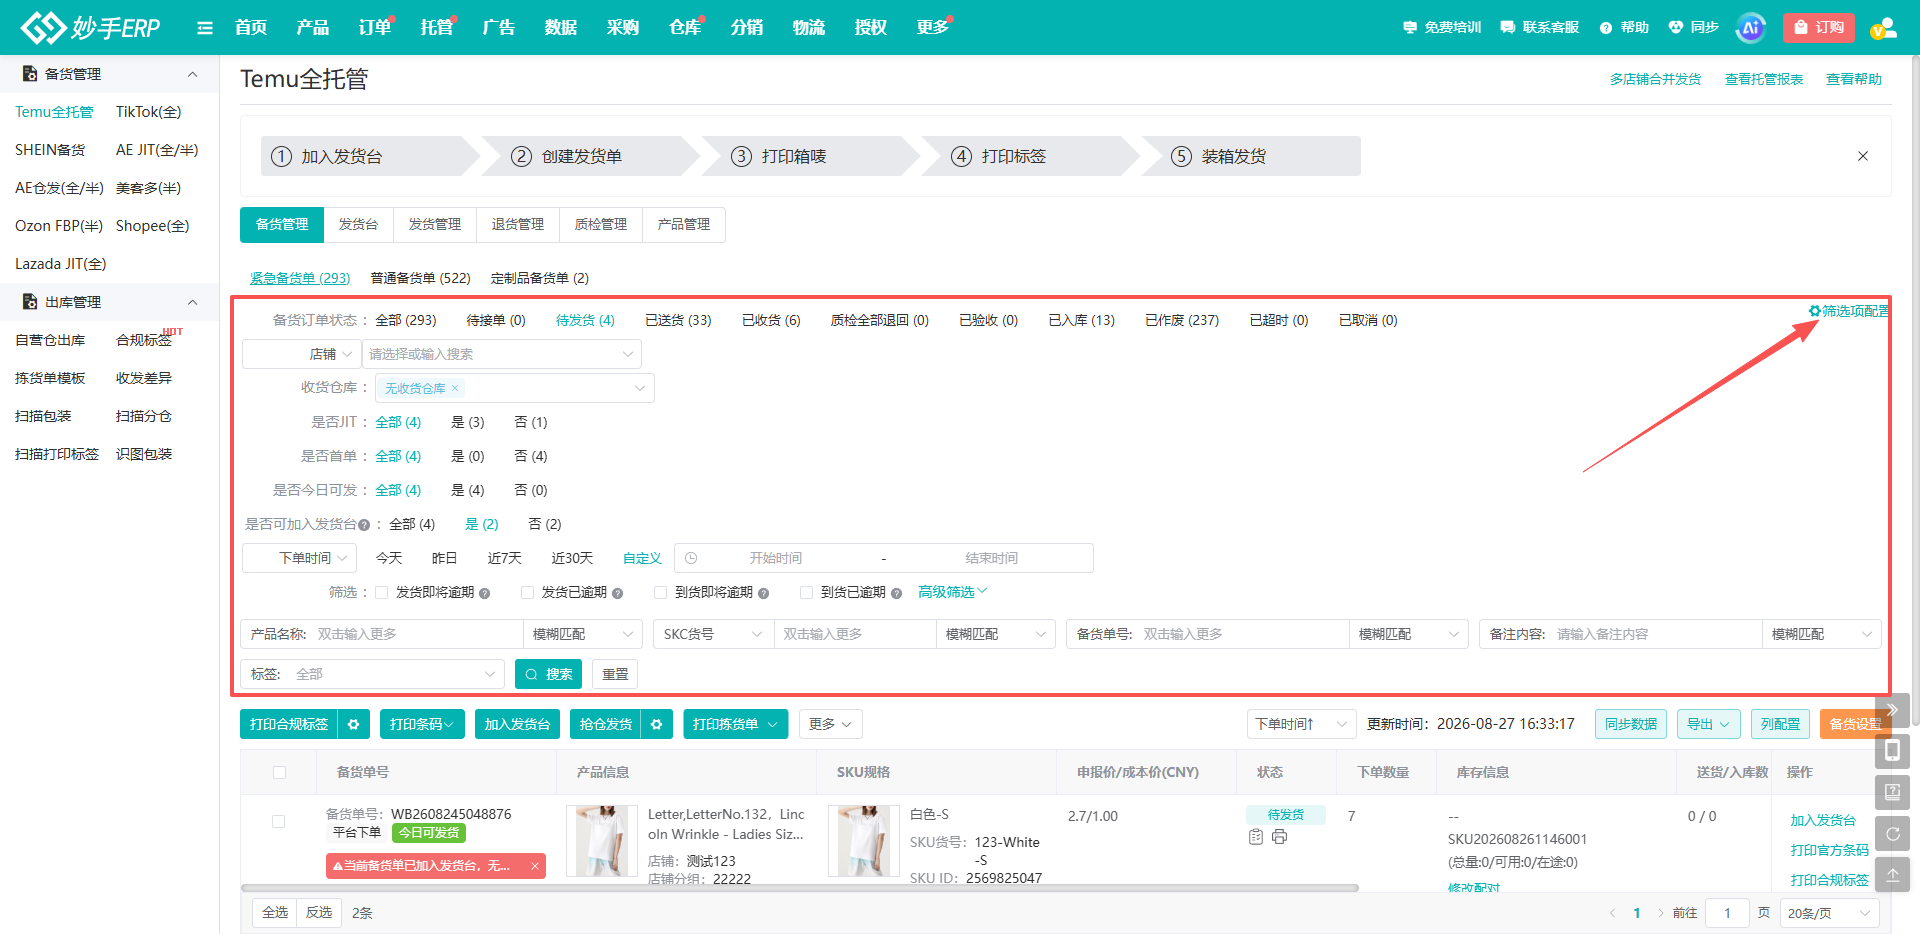Image resolution: width=1920 pixels, height=934 pixels.
Task: Open the 标签 dropdown
Action: click(x=372, y=674)
